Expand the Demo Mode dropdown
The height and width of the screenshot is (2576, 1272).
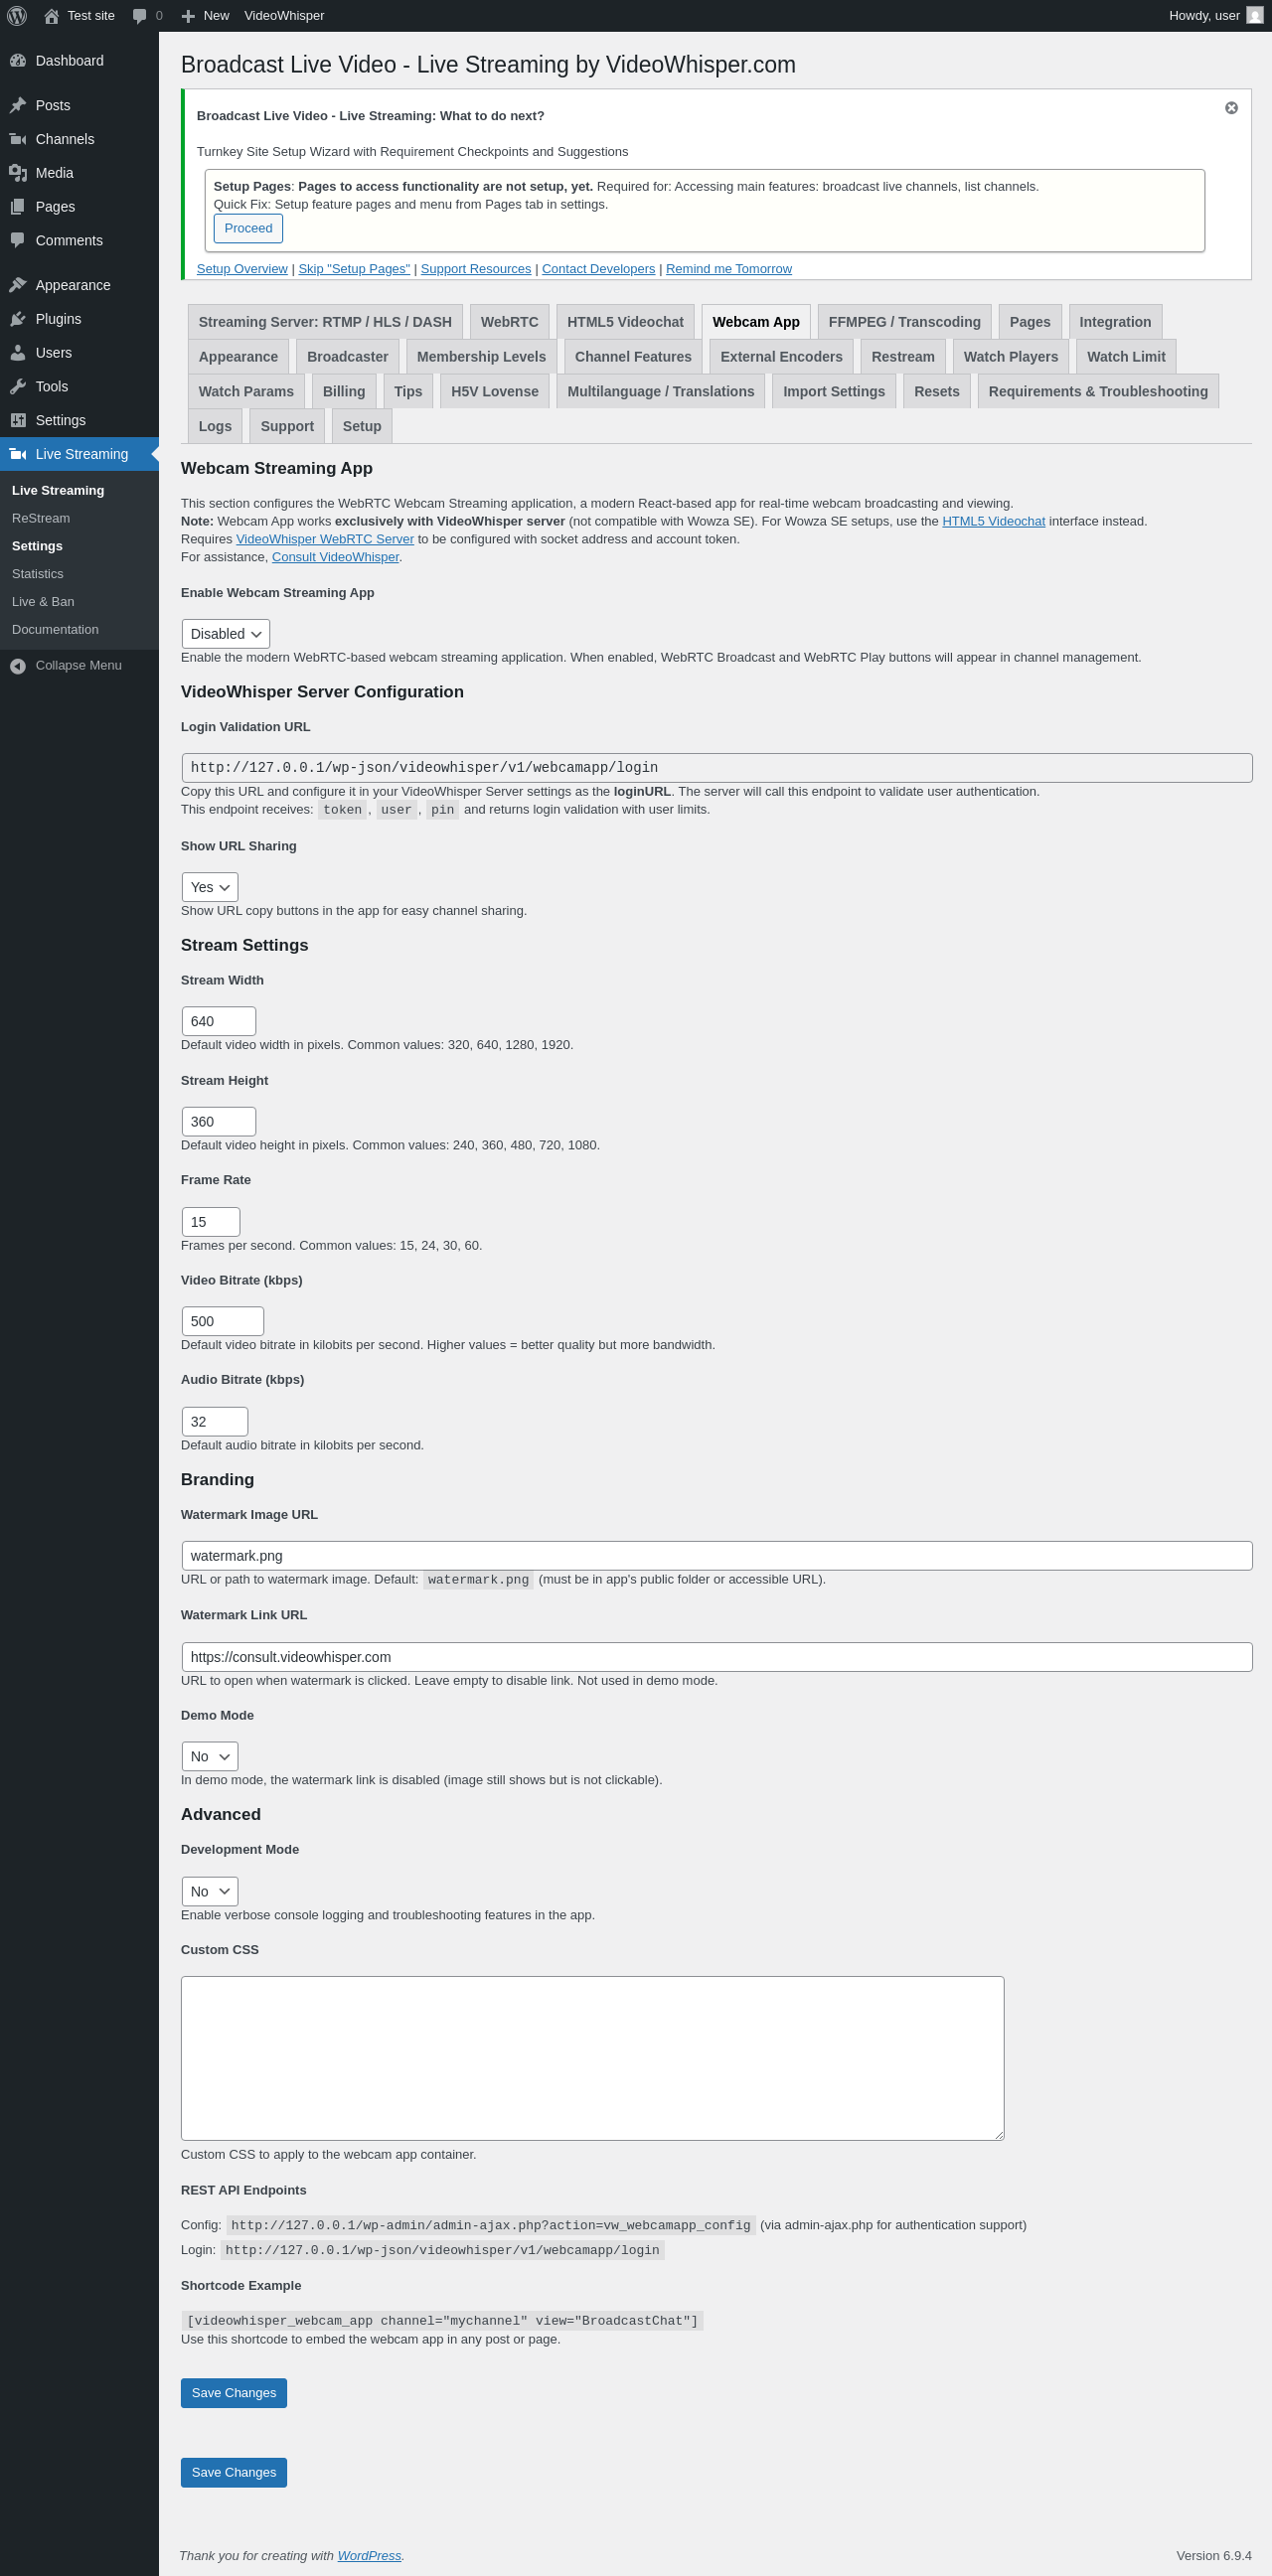pyautogui.click(x=210, y=1756)
